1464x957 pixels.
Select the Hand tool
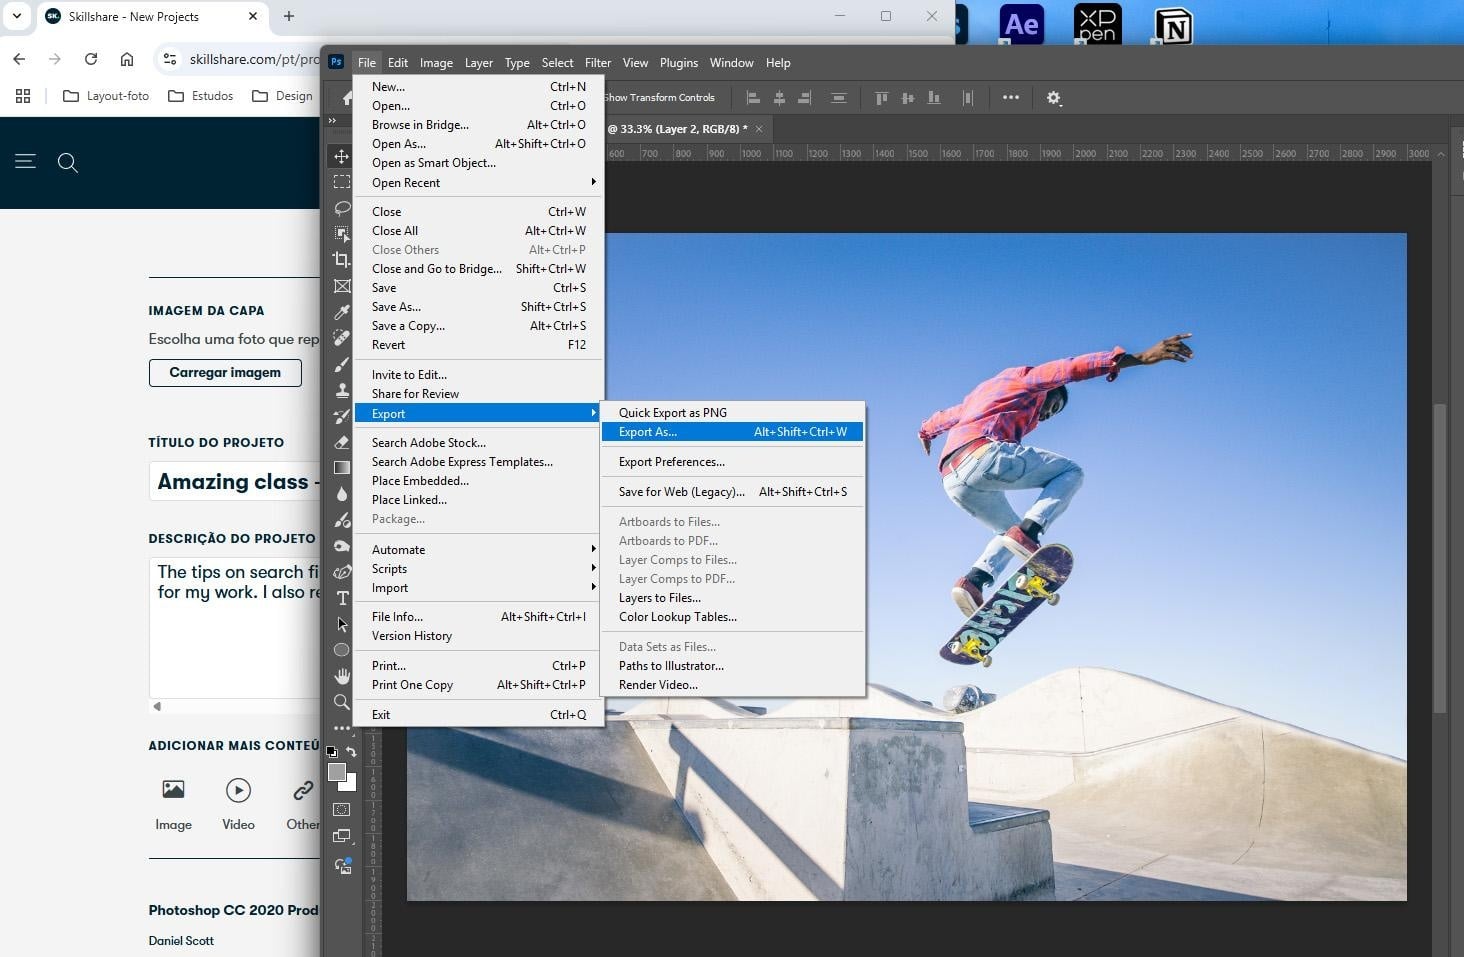(x=342, y=676)
